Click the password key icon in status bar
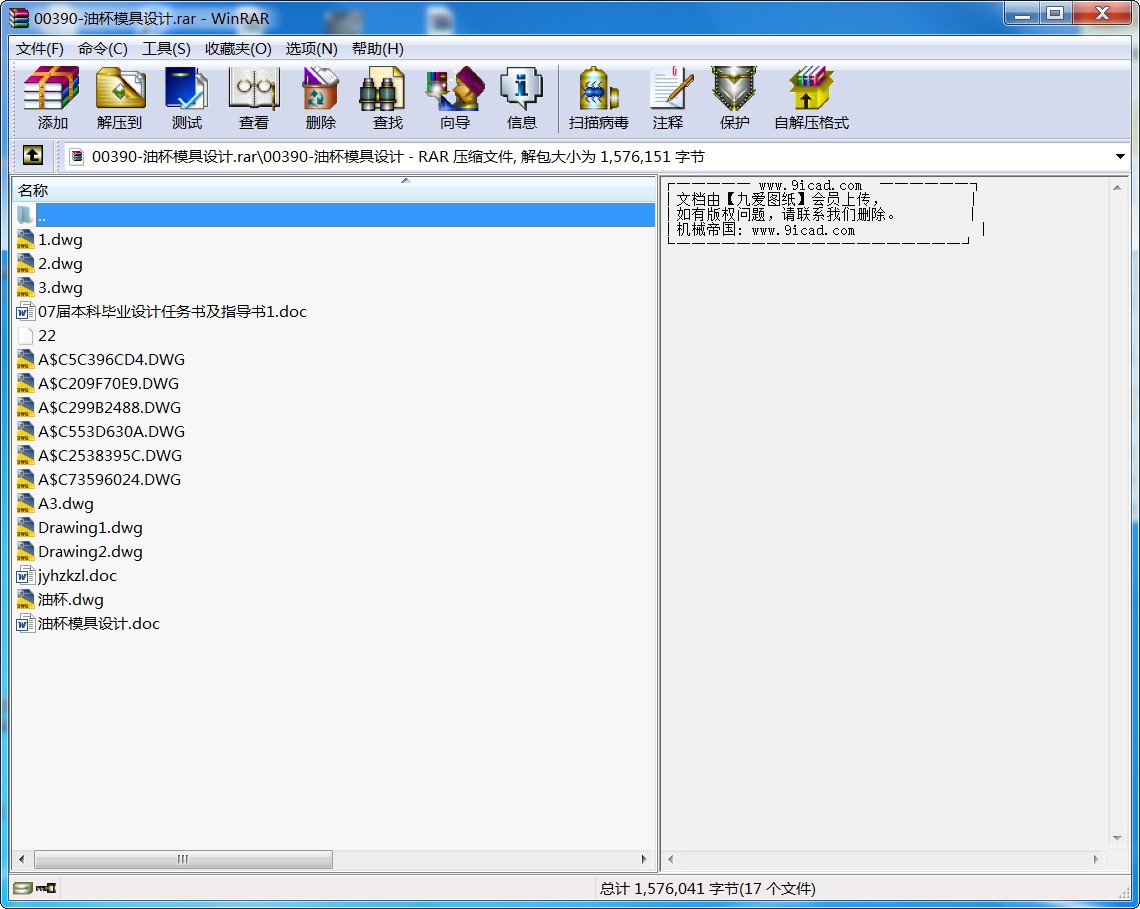The image size is (1140, 909). pos(46,888)
